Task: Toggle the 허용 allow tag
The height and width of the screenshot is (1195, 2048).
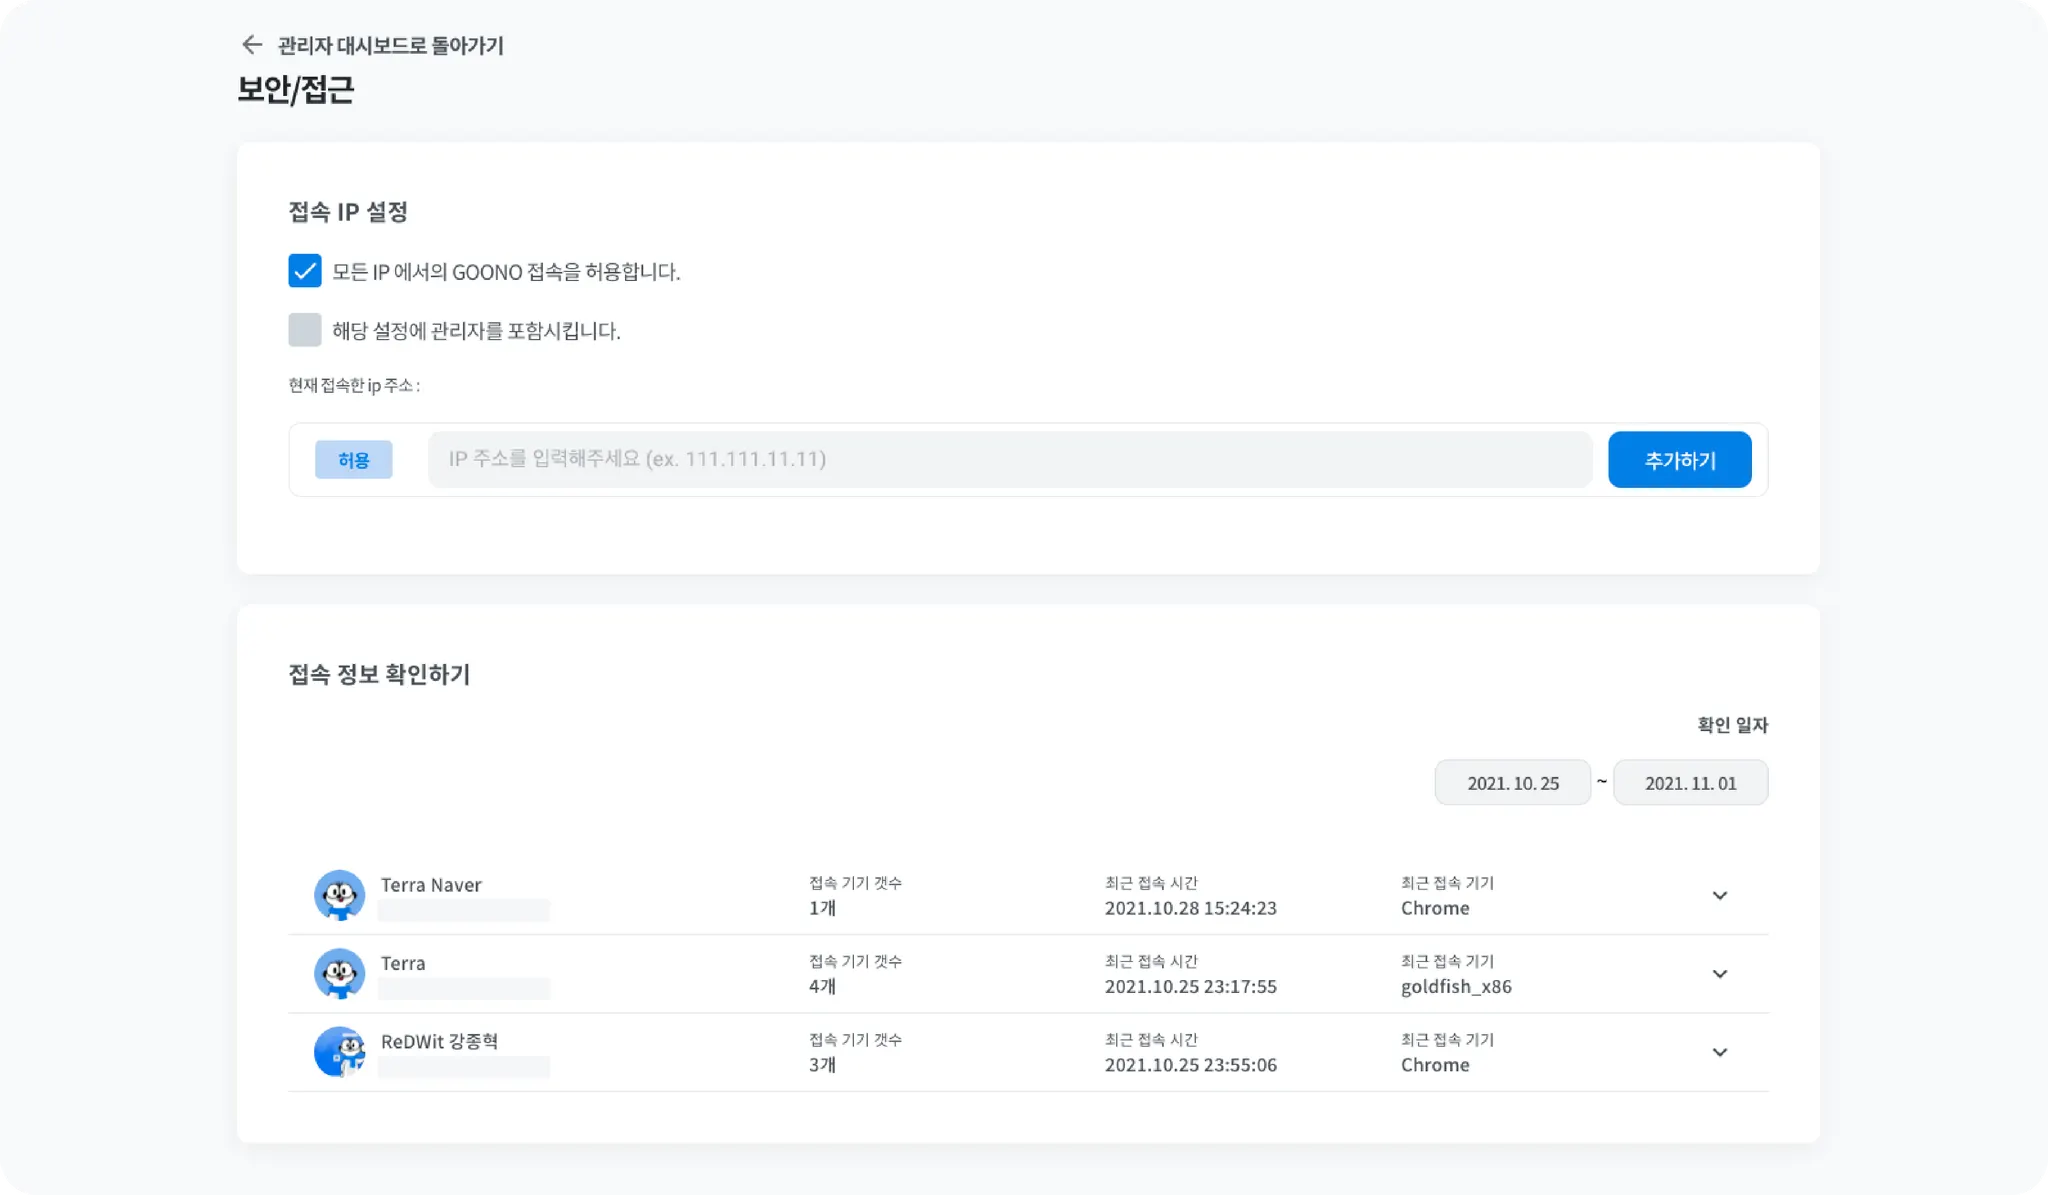Action: point(353,460)
